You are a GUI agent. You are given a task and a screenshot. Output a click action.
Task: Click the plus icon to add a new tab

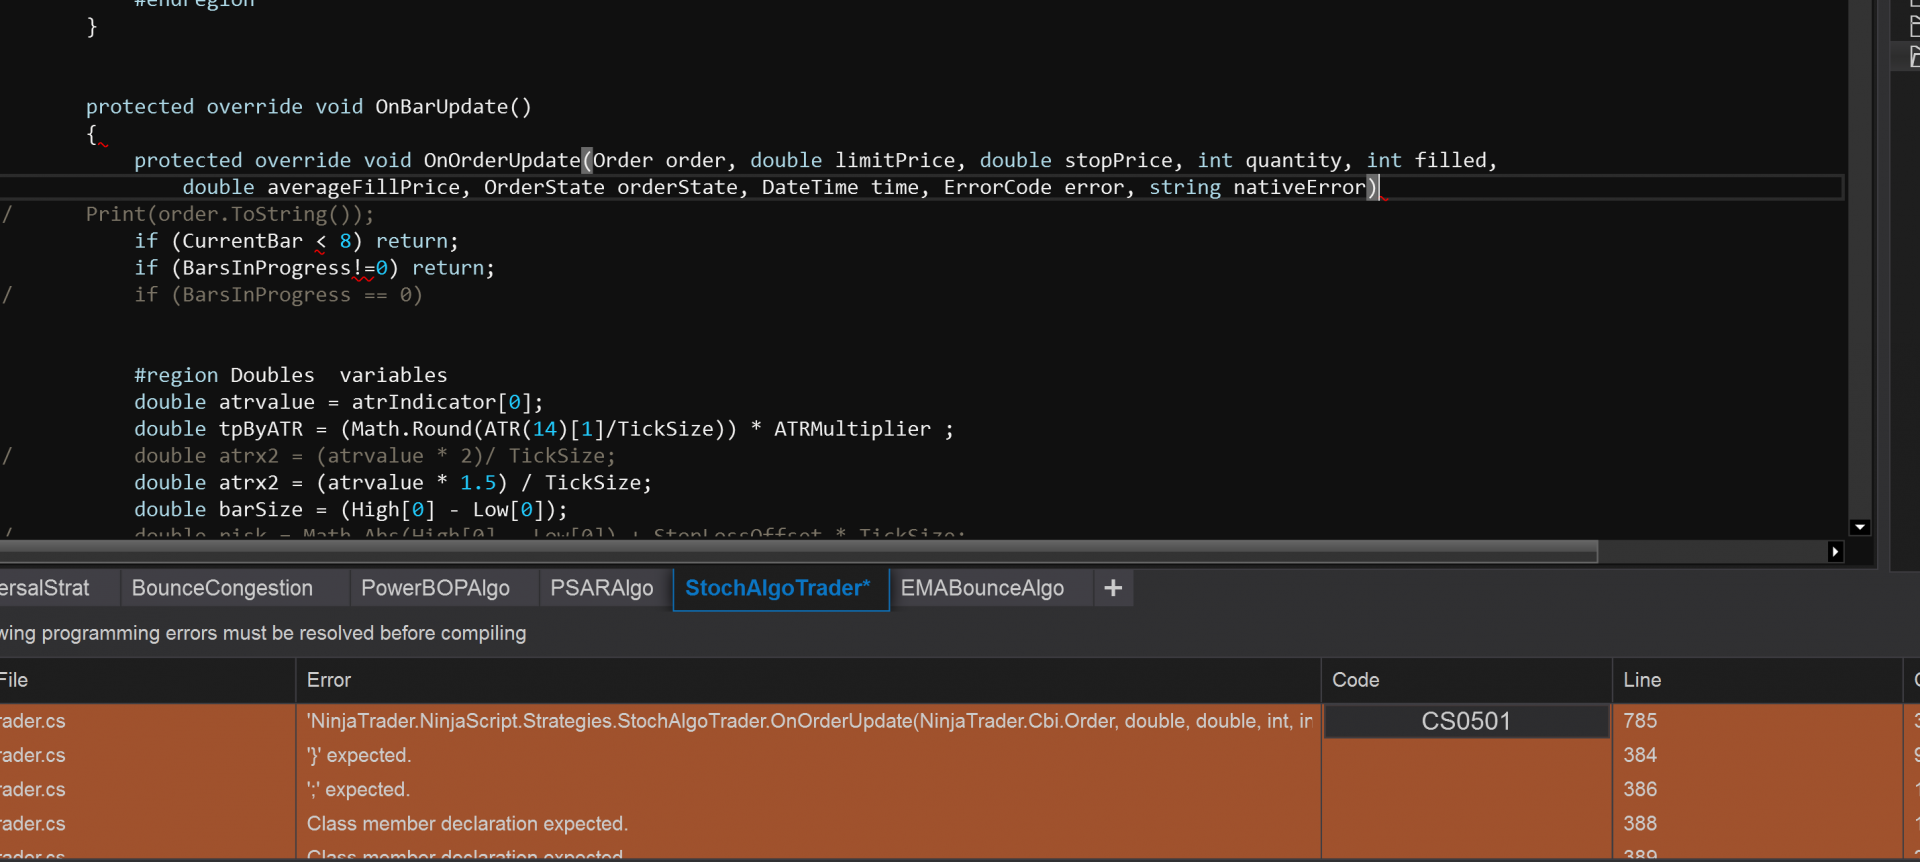pos(1113,588)
